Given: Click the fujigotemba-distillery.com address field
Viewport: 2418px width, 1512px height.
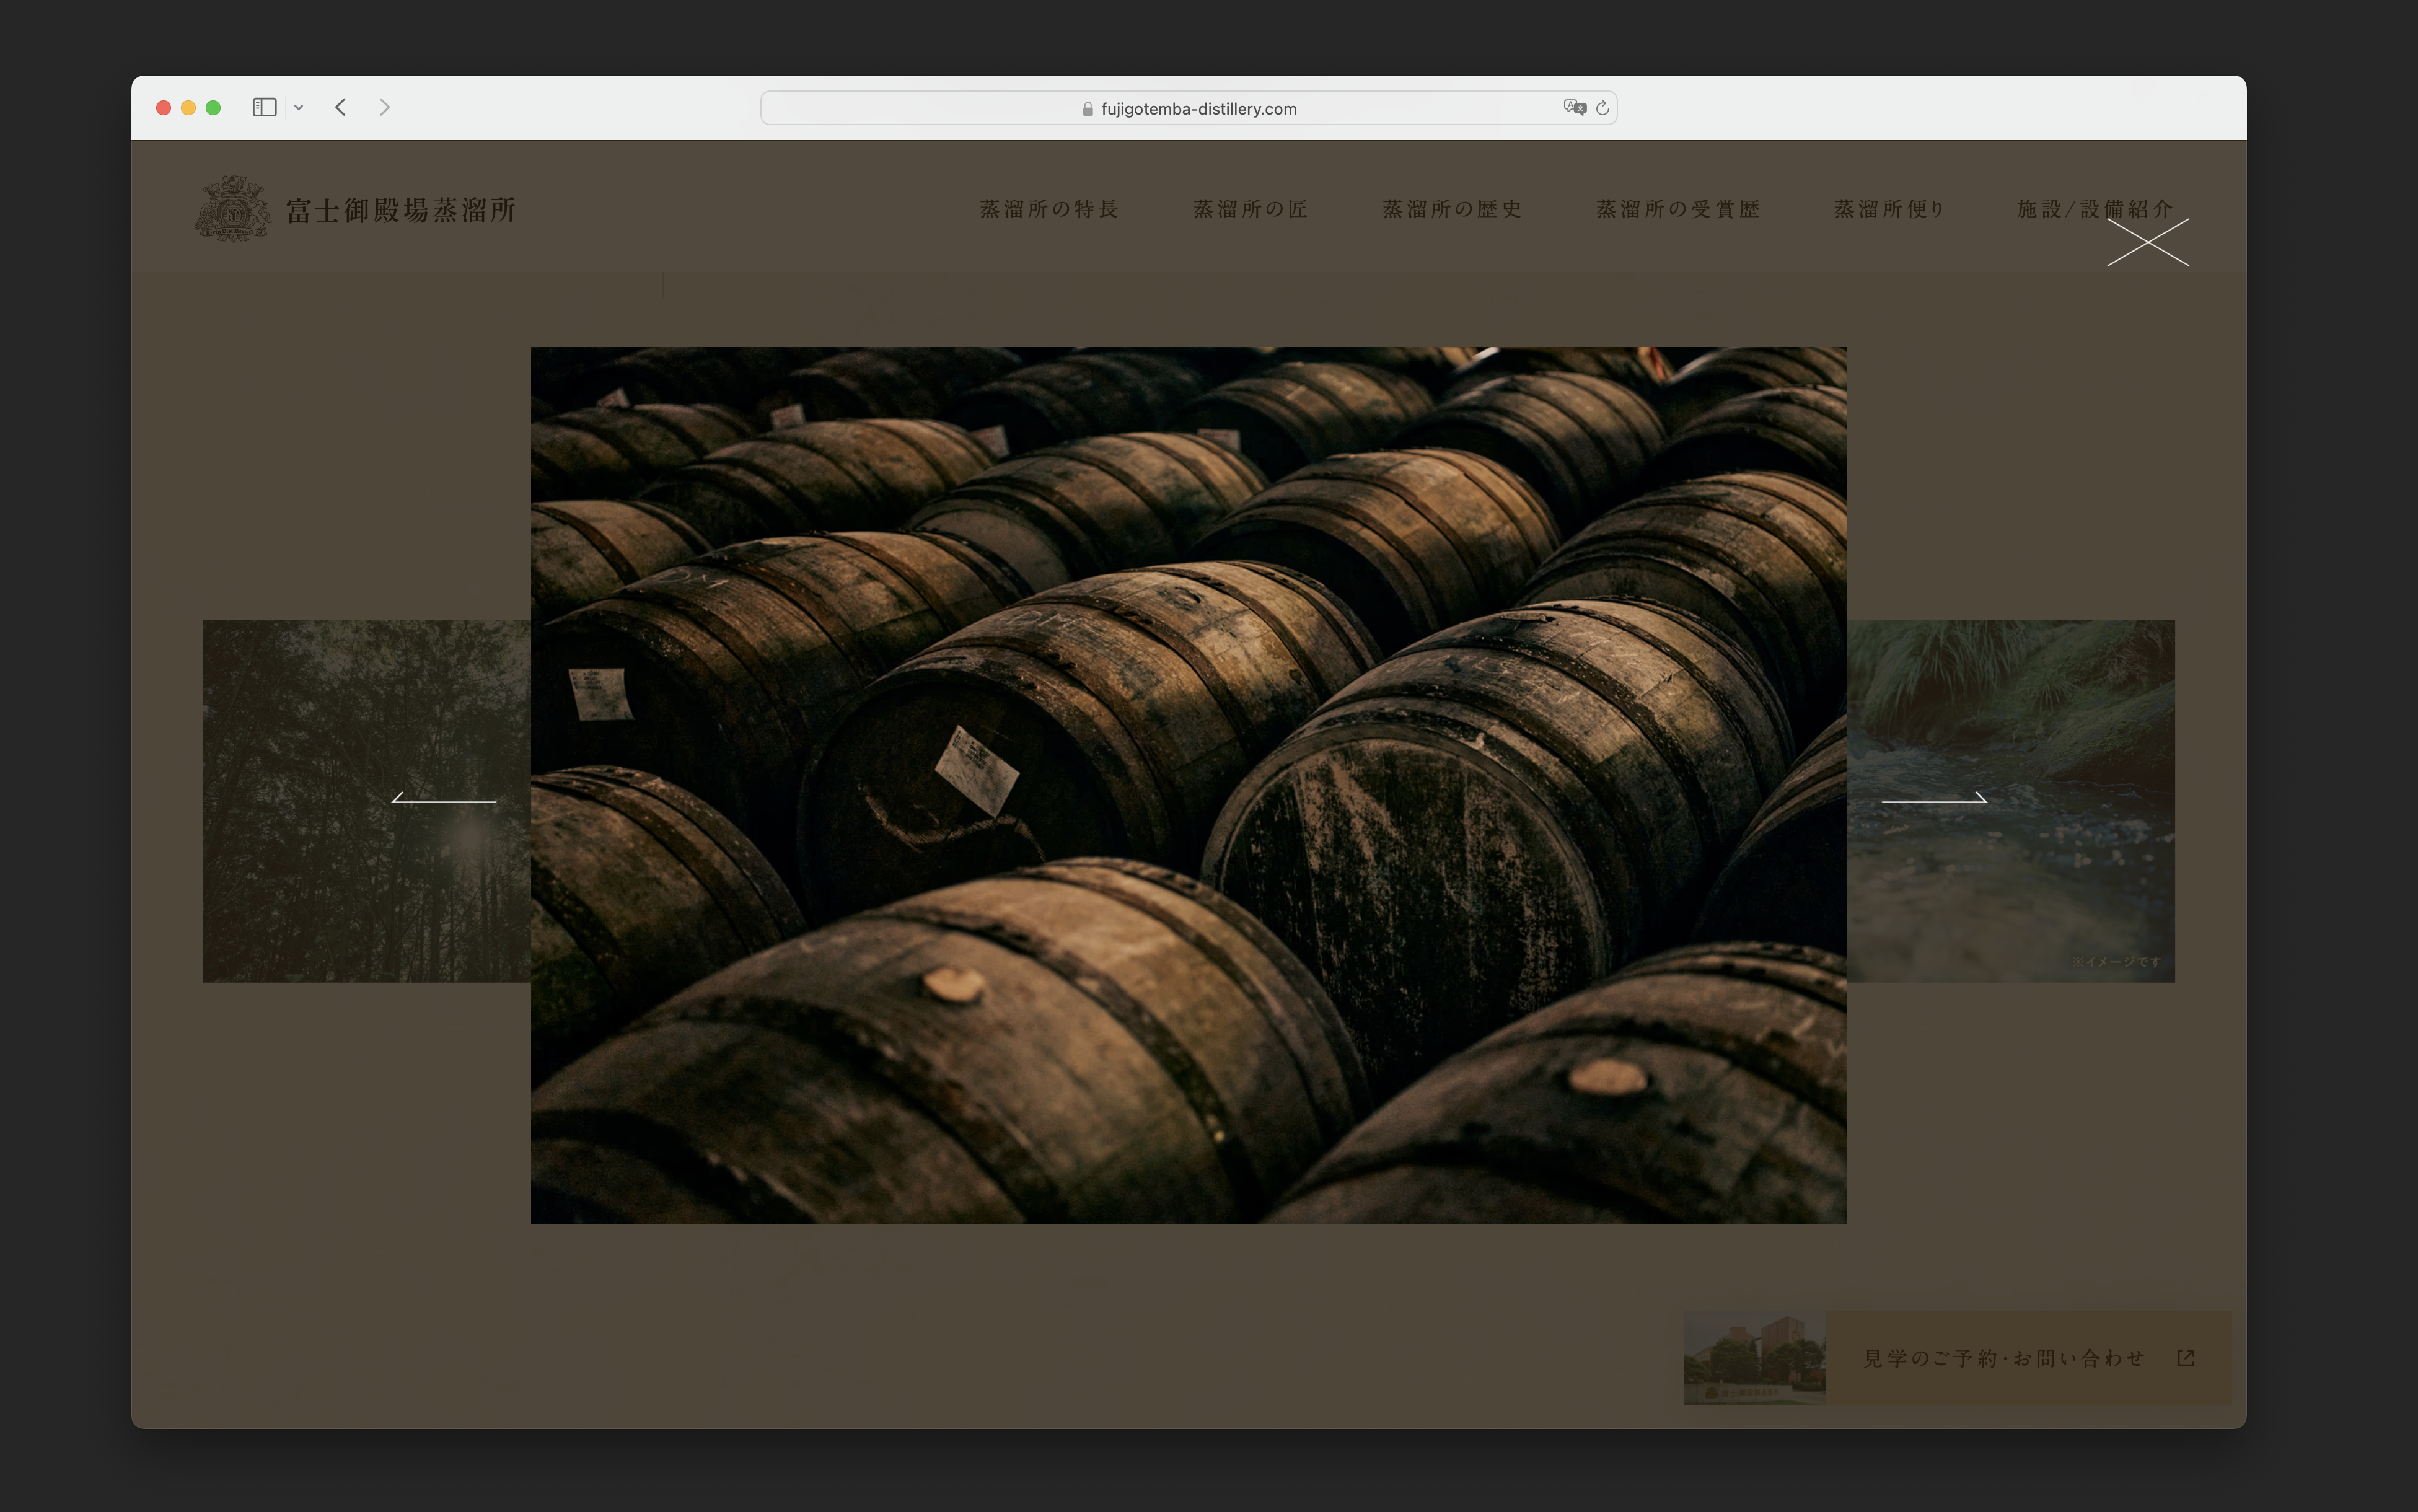Looking at the screenshot, I should (x=1188, y=108).
